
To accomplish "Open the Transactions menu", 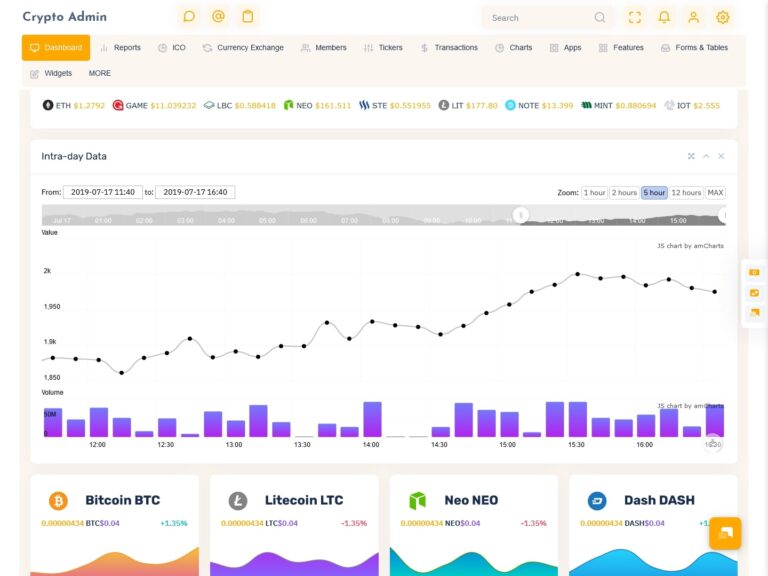I will [x=449, y=48].
